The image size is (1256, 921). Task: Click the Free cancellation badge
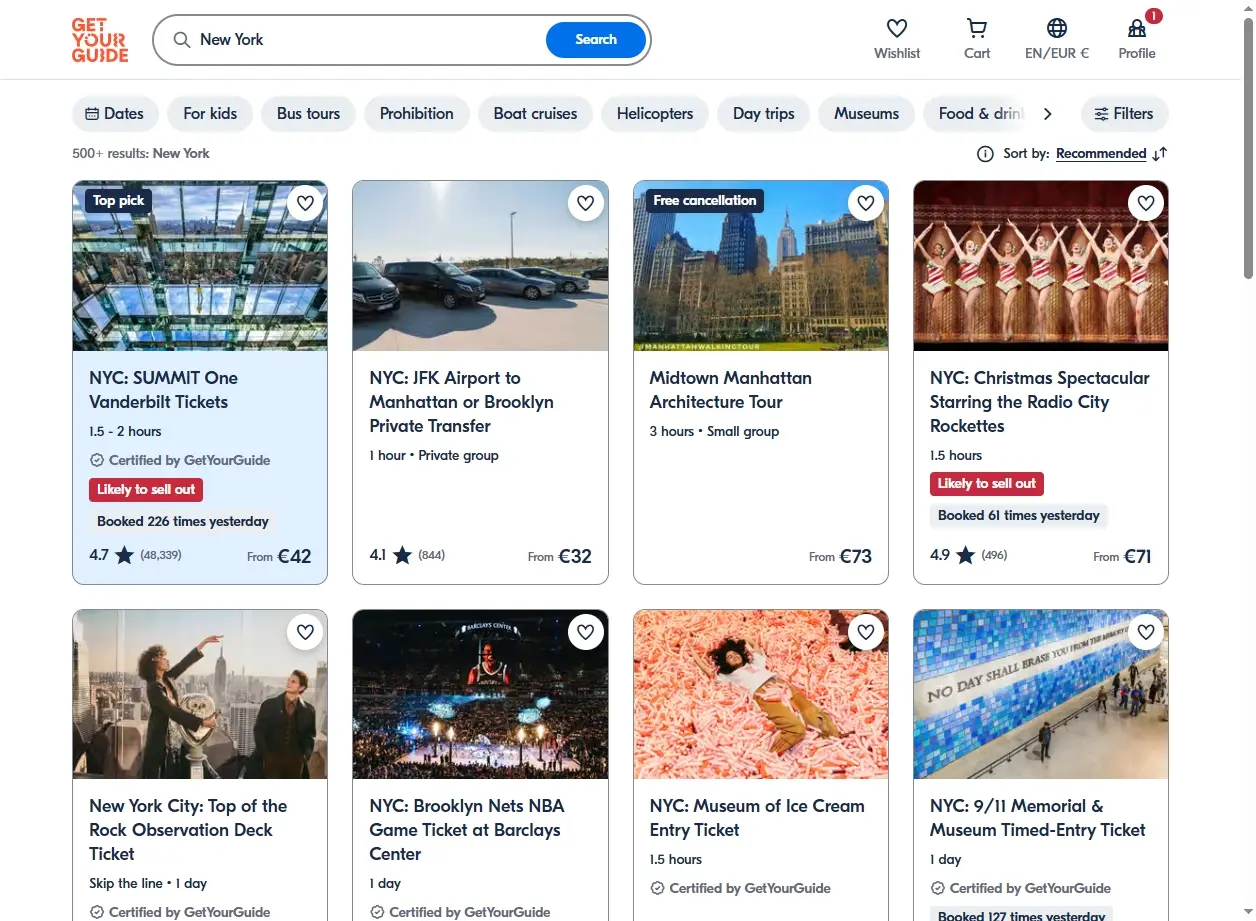(705, 201)
